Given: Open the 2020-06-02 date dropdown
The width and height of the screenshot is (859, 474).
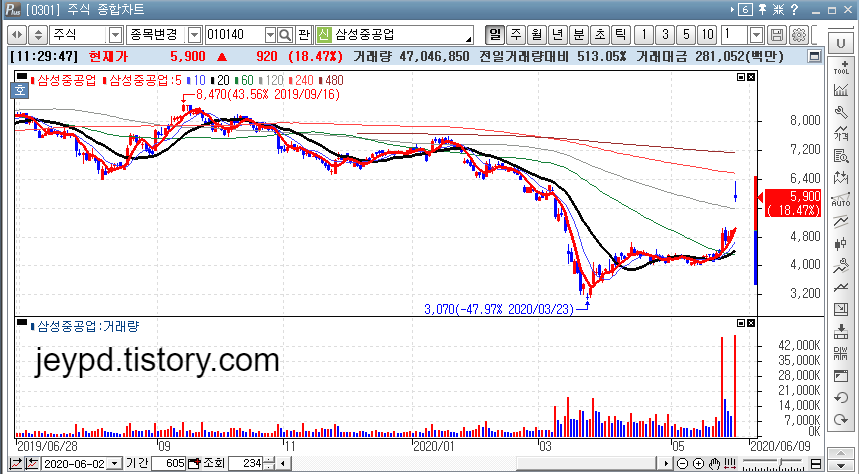Looking at the screenshot, I should point(114,464).
